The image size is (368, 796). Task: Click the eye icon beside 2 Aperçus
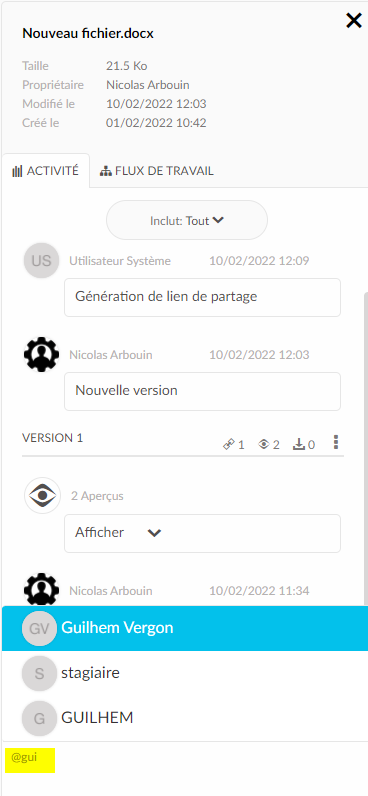43,495
